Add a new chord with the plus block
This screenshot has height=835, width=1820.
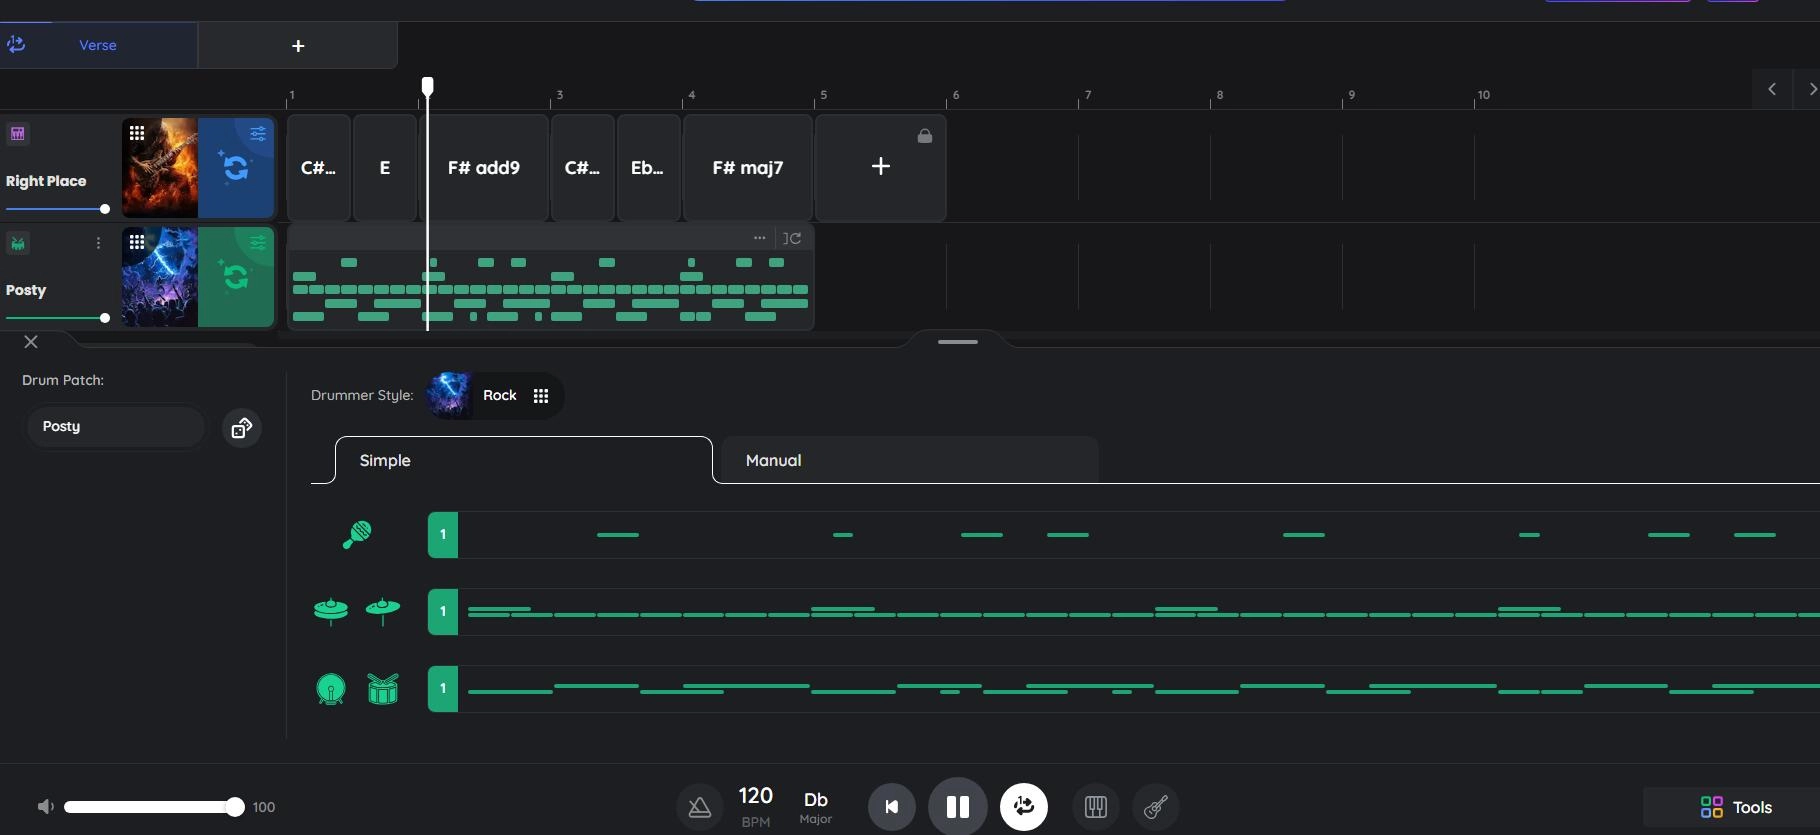click(x=880, y=166)
